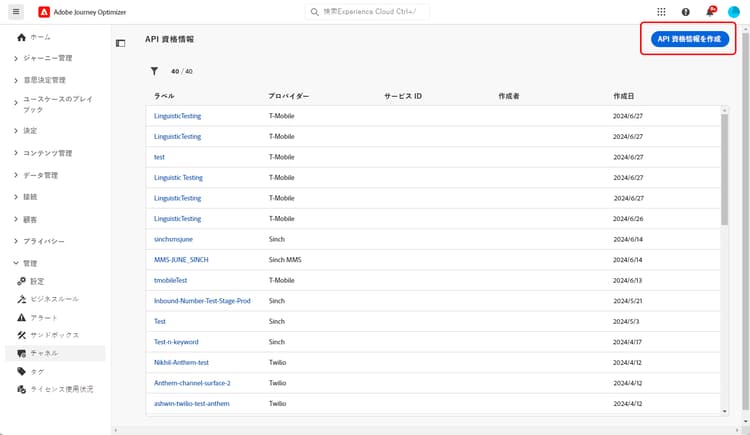Open MMS-JUNE_SINCH credential link
Image resolution: width=750 pixels, height=435 pixels.
tap(181, 260)
